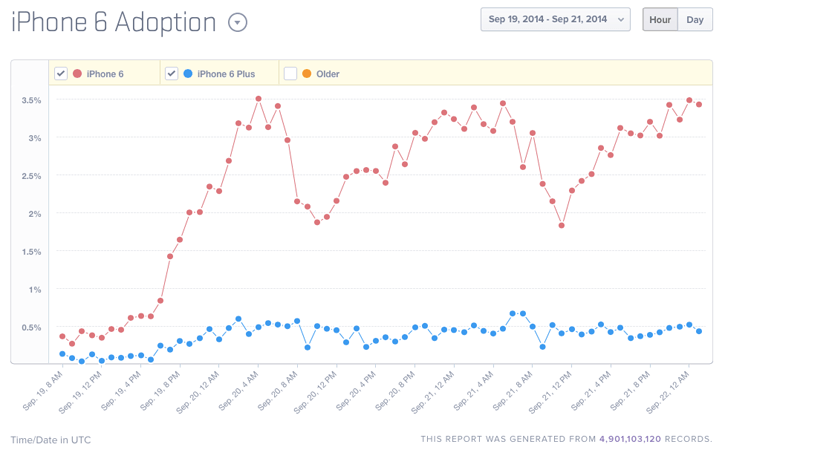Open the iPhone 6 Adoption title dropdown

[238, 23]
